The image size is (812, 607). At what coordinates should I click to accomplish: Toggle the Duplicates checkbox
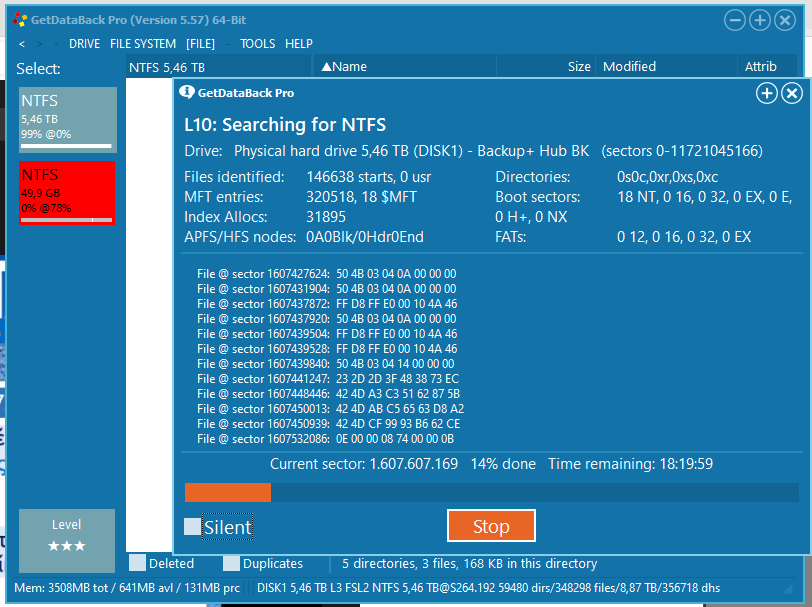click(x=231, y=563)
